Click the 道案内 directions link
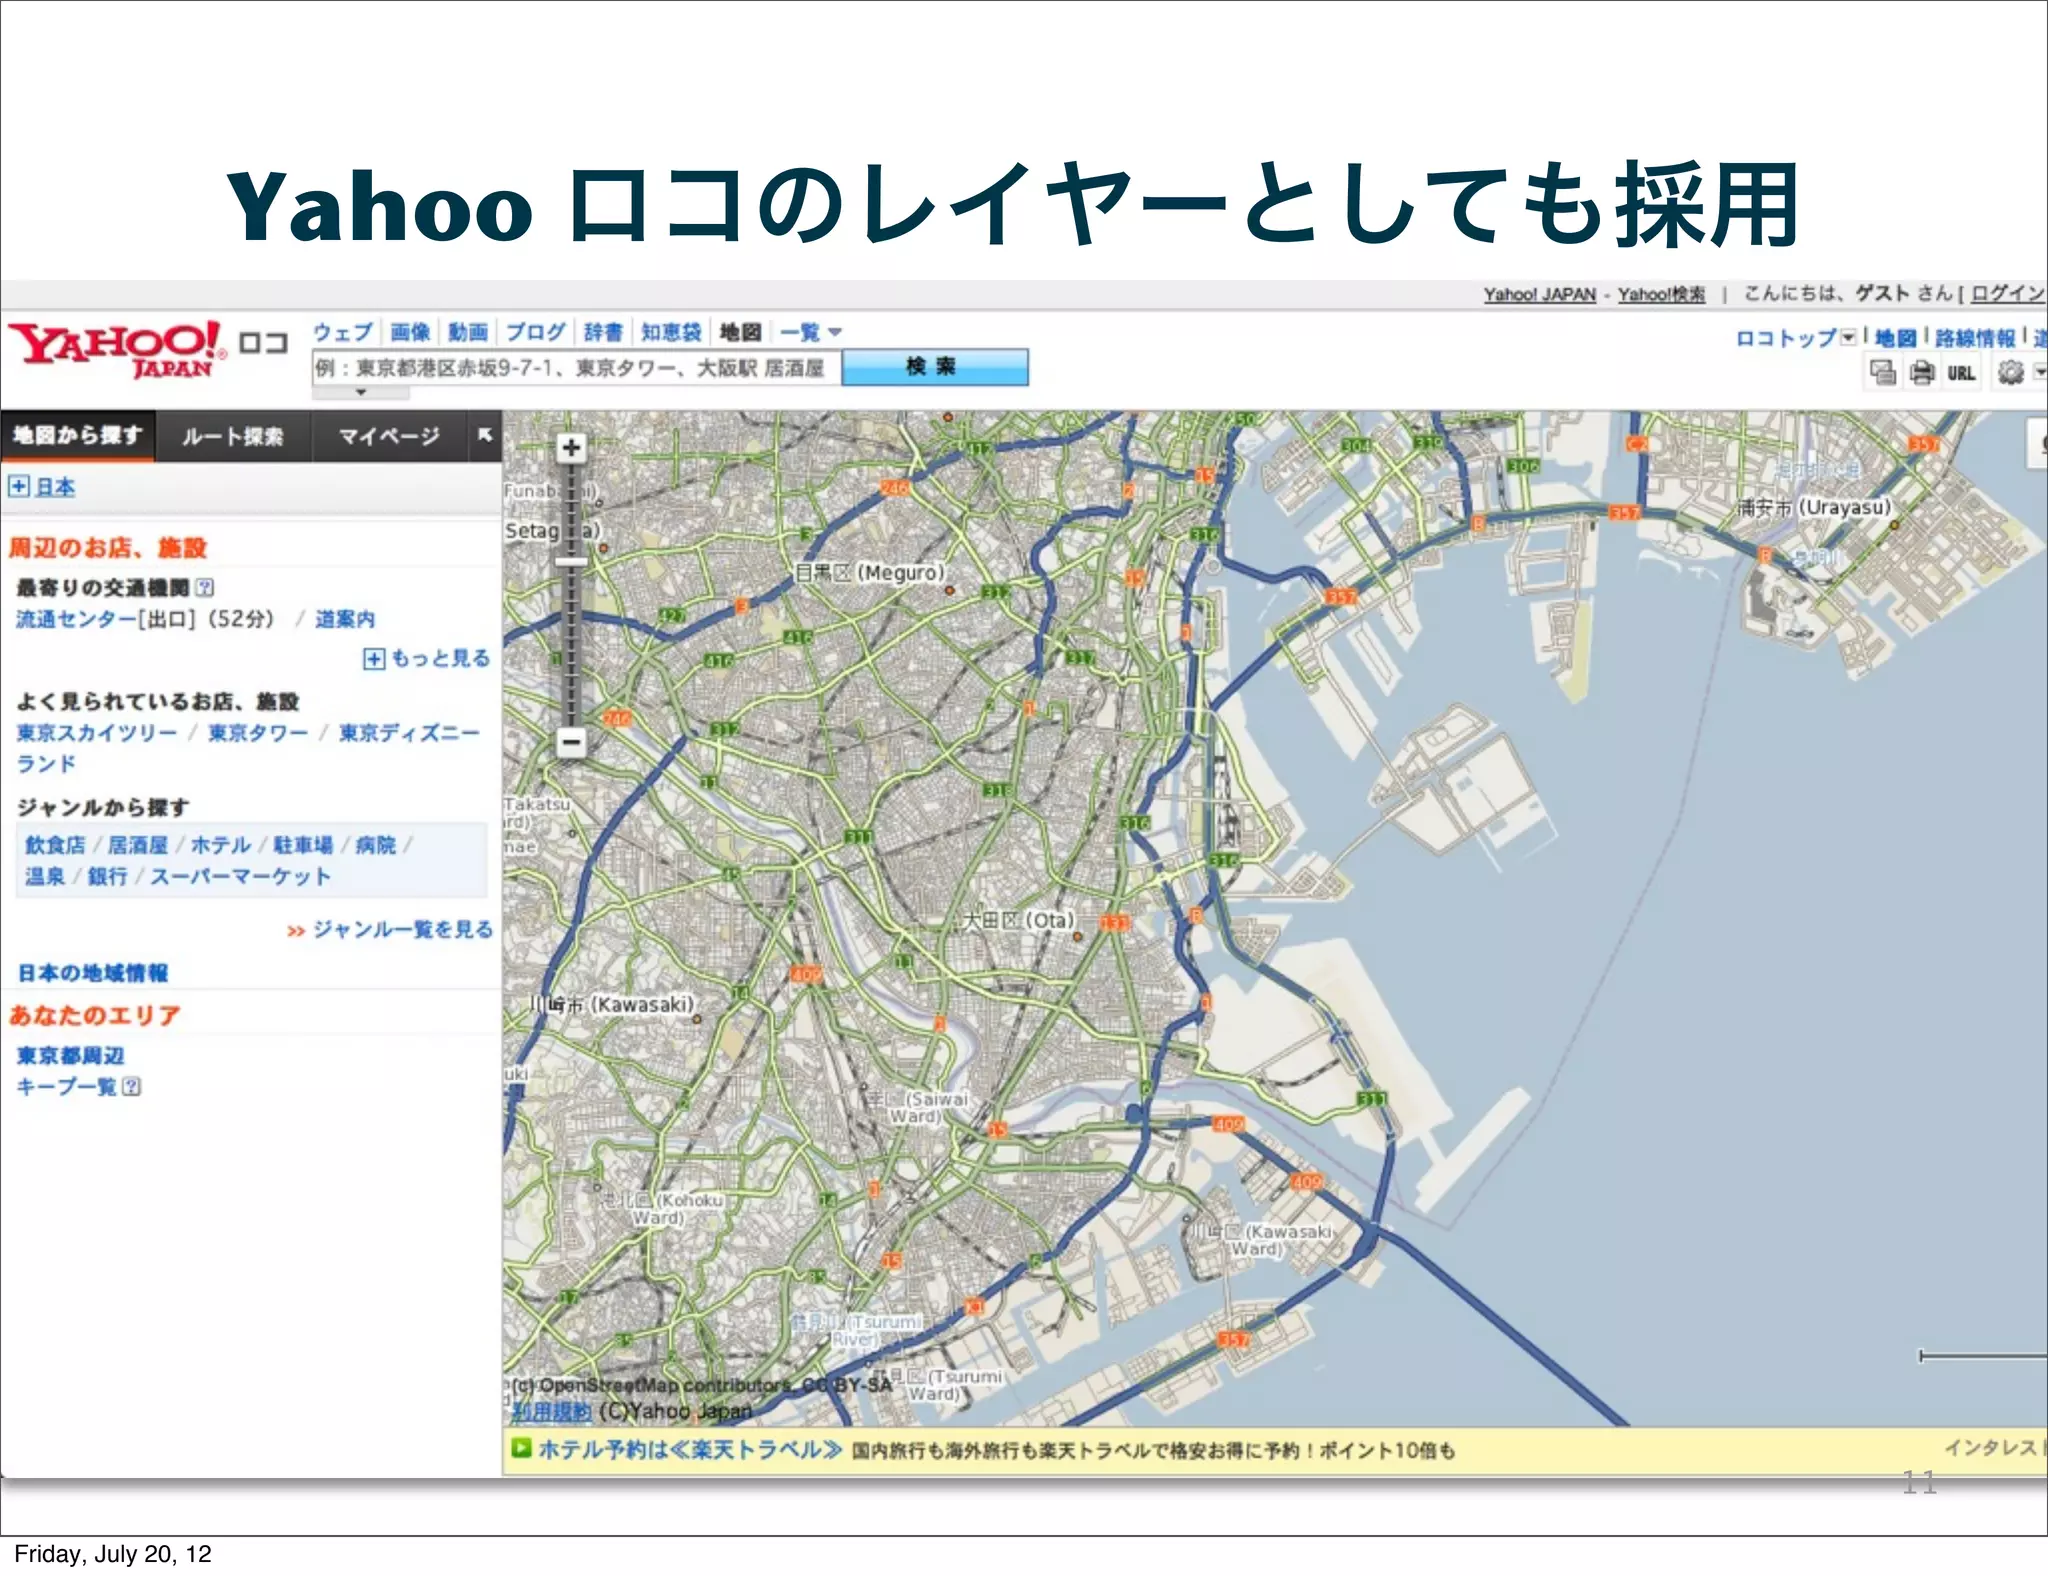 pyautogui.click(x=345, y=619)
